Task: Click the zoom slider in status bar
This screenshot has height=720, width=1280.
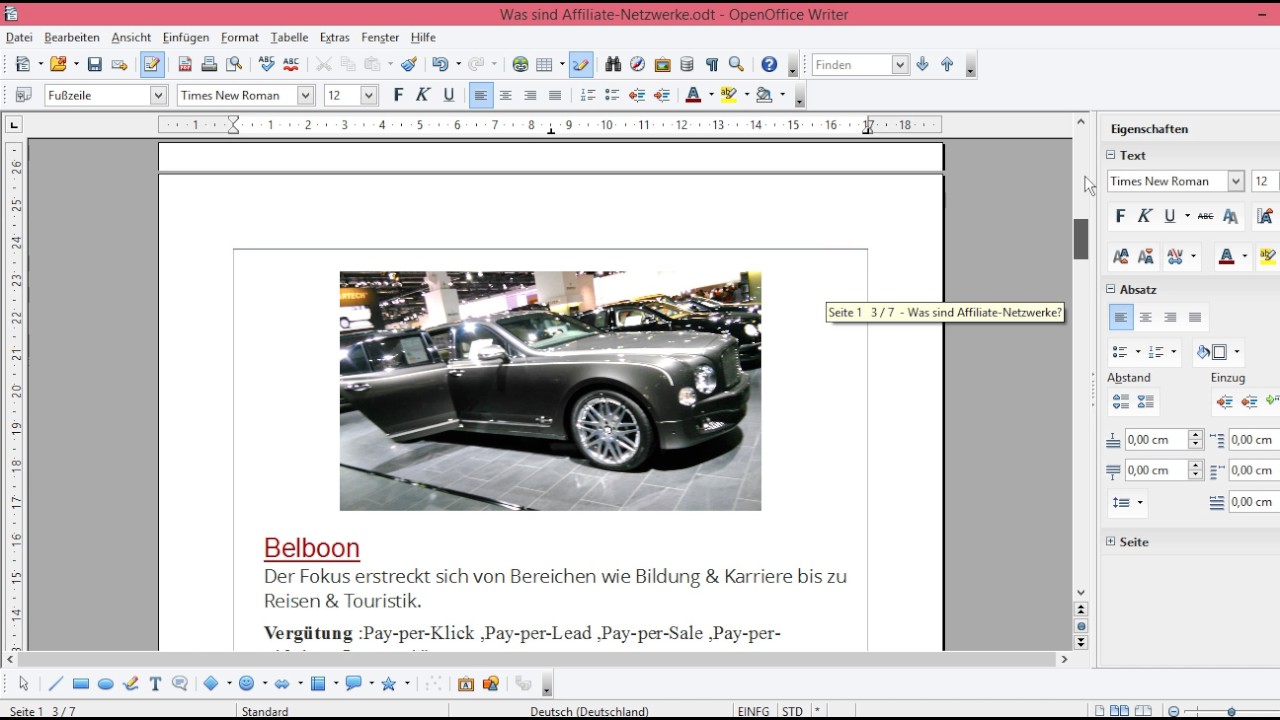Action: coord(1232,711)
